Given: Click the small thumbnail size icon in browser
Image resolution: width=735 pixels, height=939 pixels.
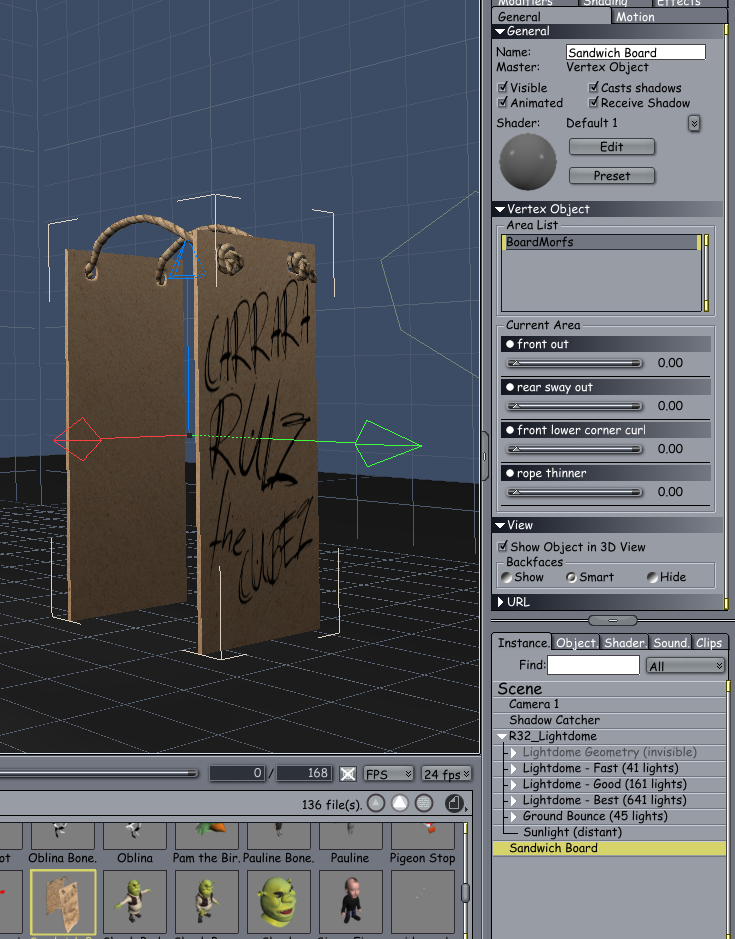Looking at the screenshot, I should pyautogui.click(x=376, y=803).
